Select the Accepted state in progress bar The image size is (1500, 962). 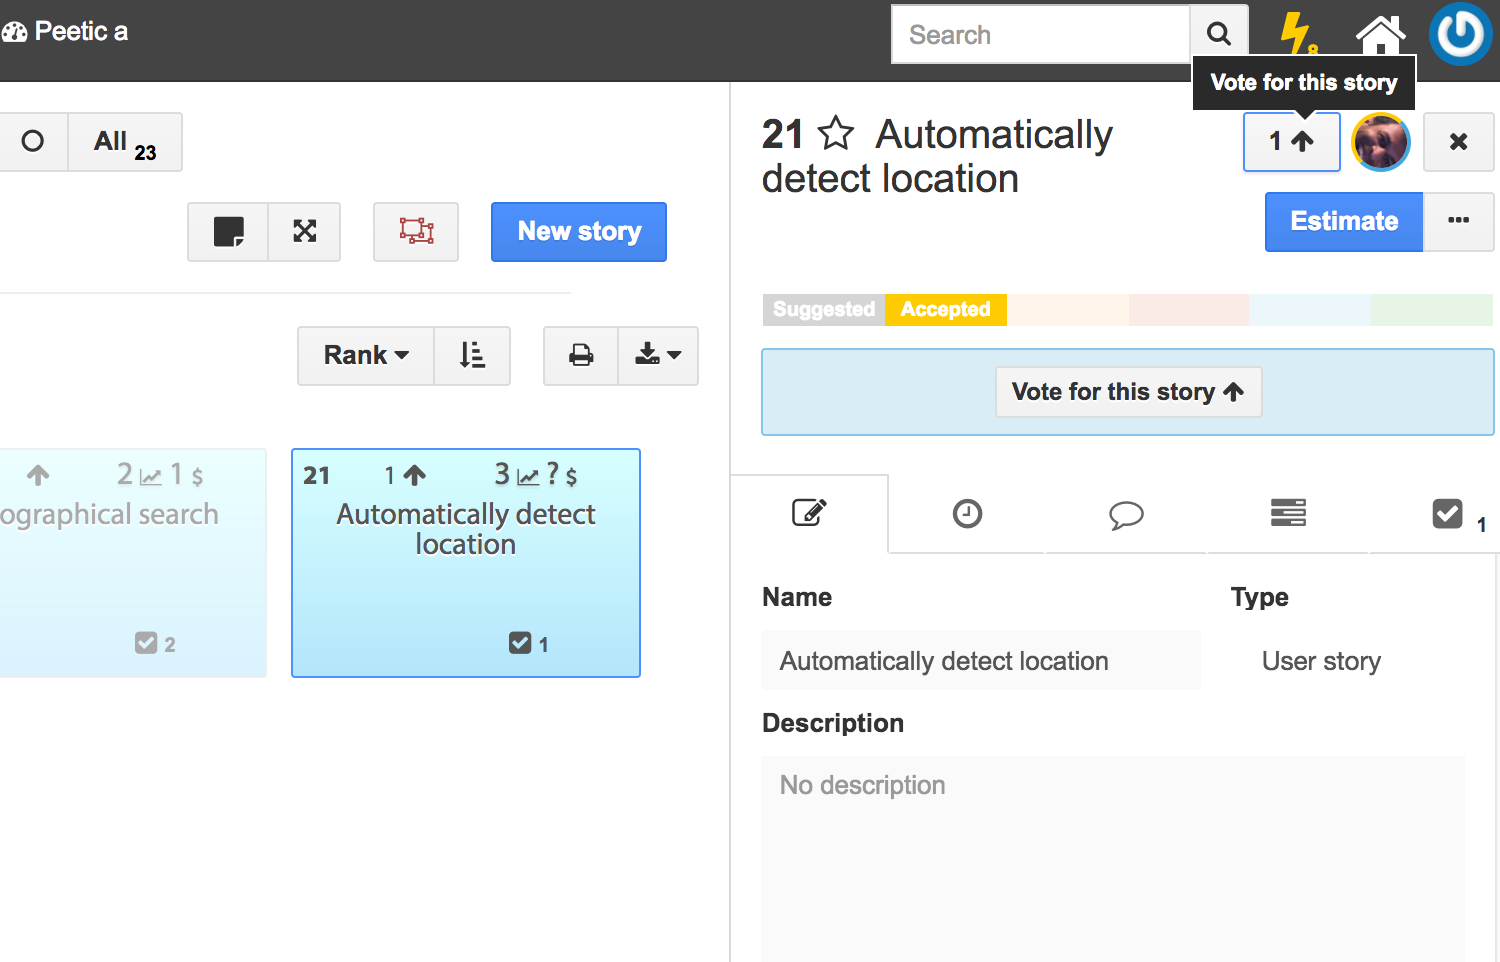pos(946,310)
